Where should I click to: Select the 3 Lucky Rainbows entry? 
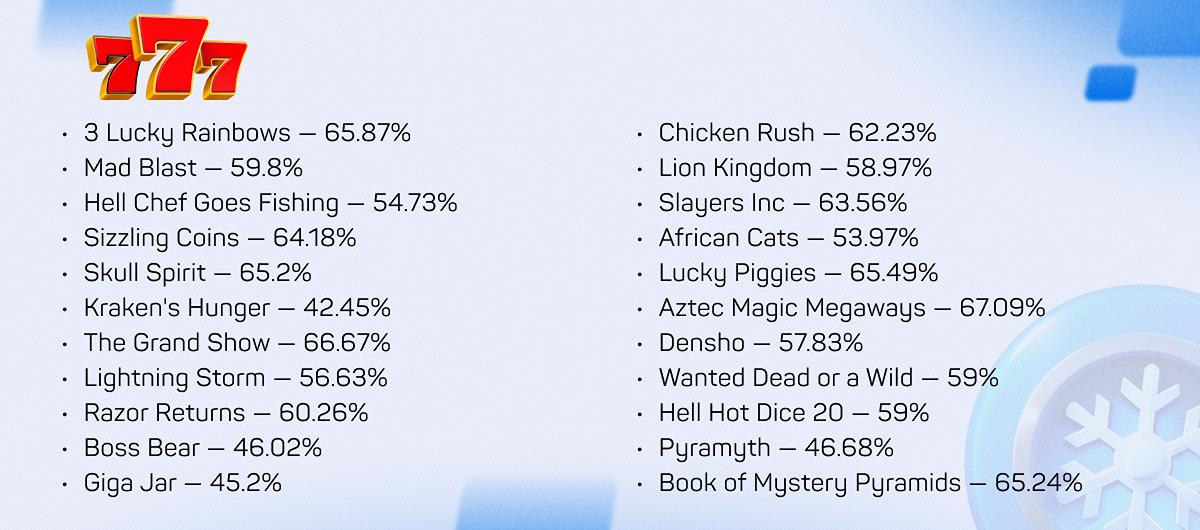tap(248, 133)
